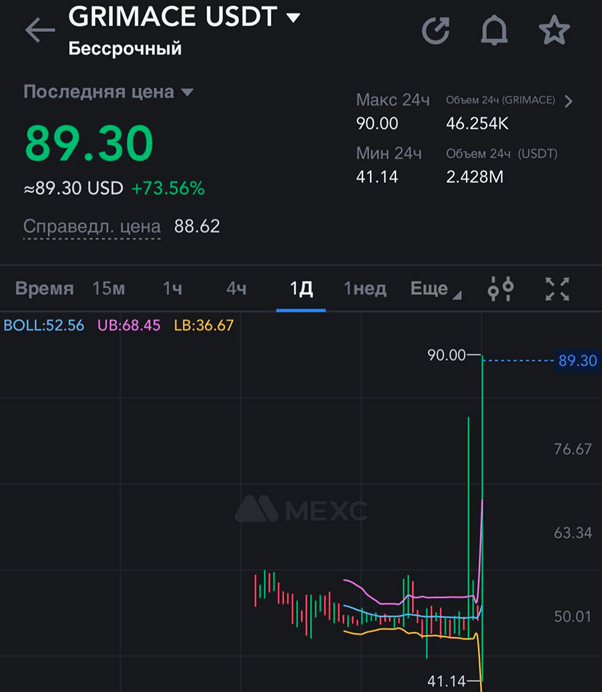The height and width of the screenshot is (692, 602).
Task: Tap the 89.30 current price tag on chart axis
Action: 578,361
